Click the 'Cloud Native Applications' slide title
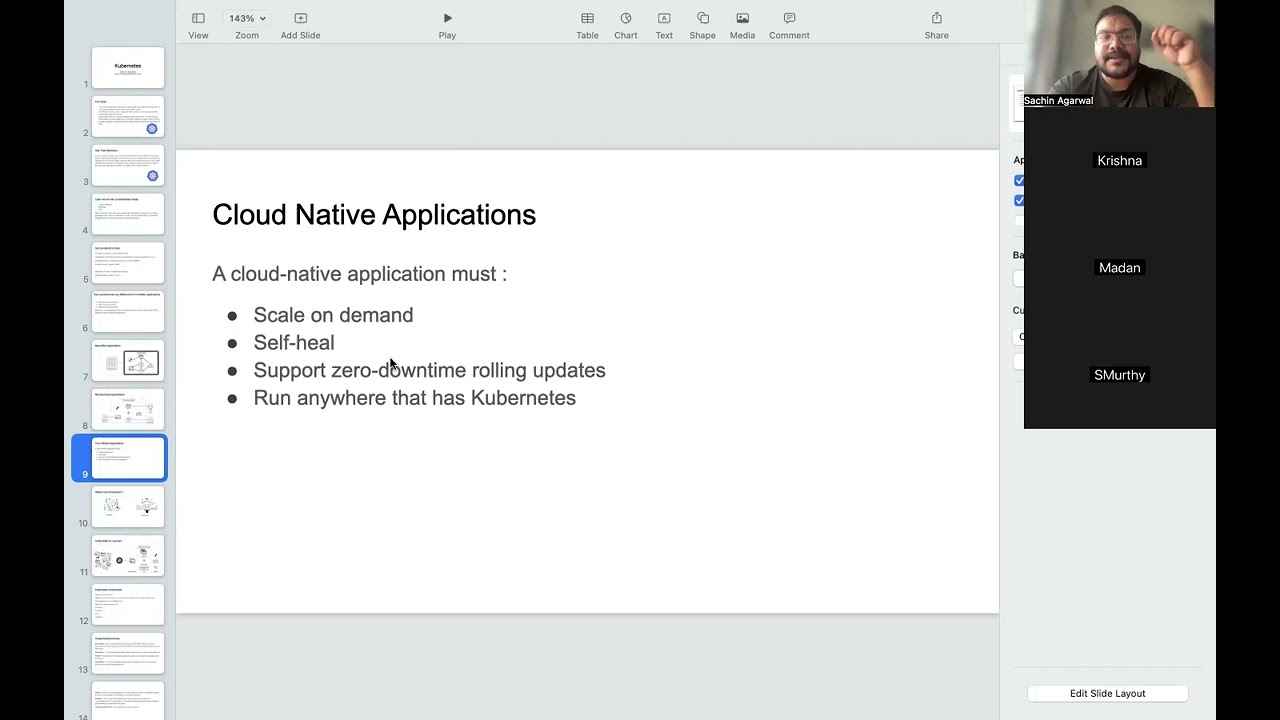 click(x=374, y=215)
